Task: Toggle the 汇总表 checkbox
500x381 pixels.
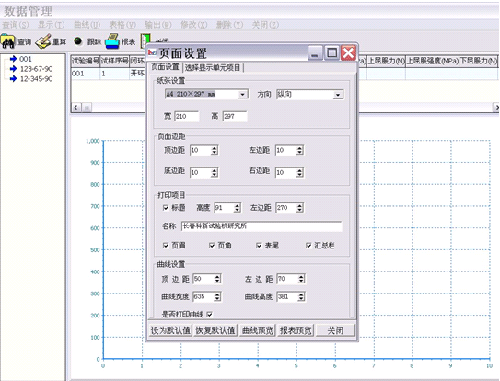Action: 309,245
